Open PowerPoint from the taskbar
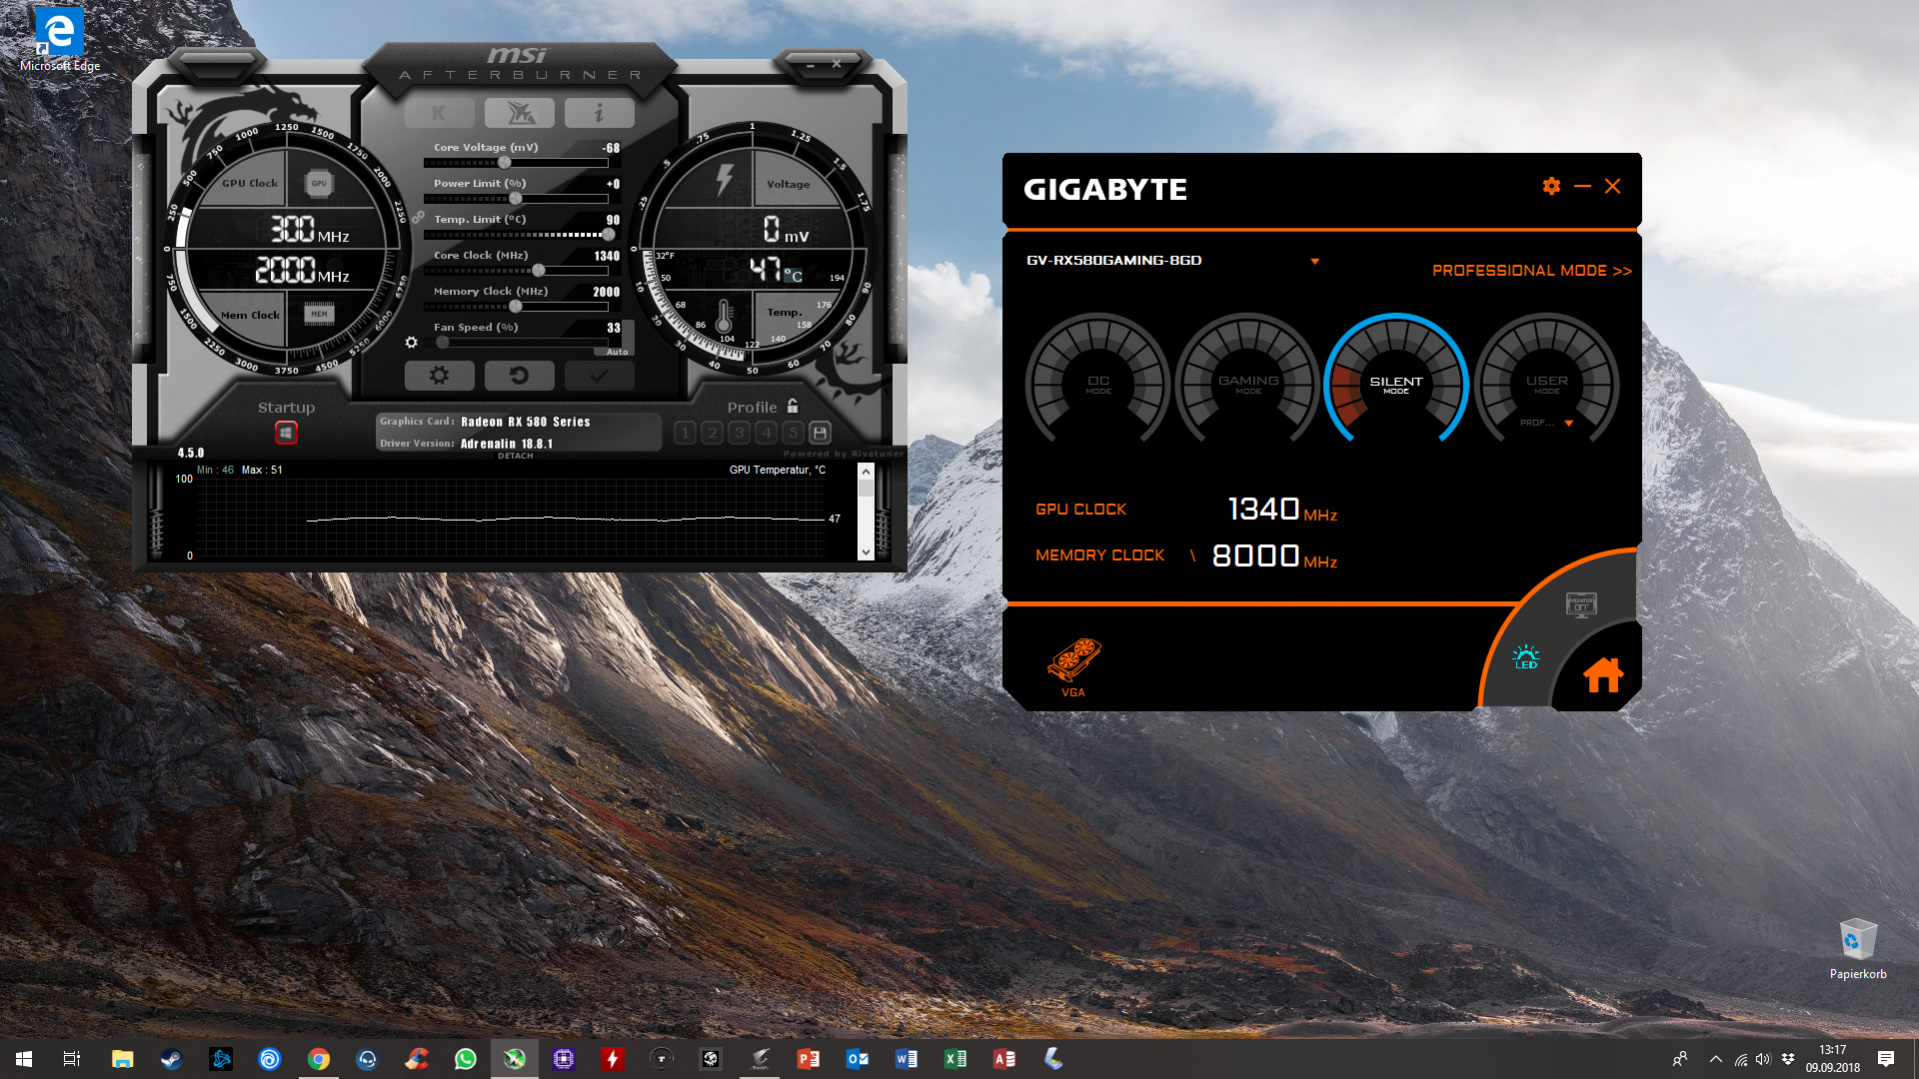This screenshot has width=1919, height=1079. click(808, 1059)
